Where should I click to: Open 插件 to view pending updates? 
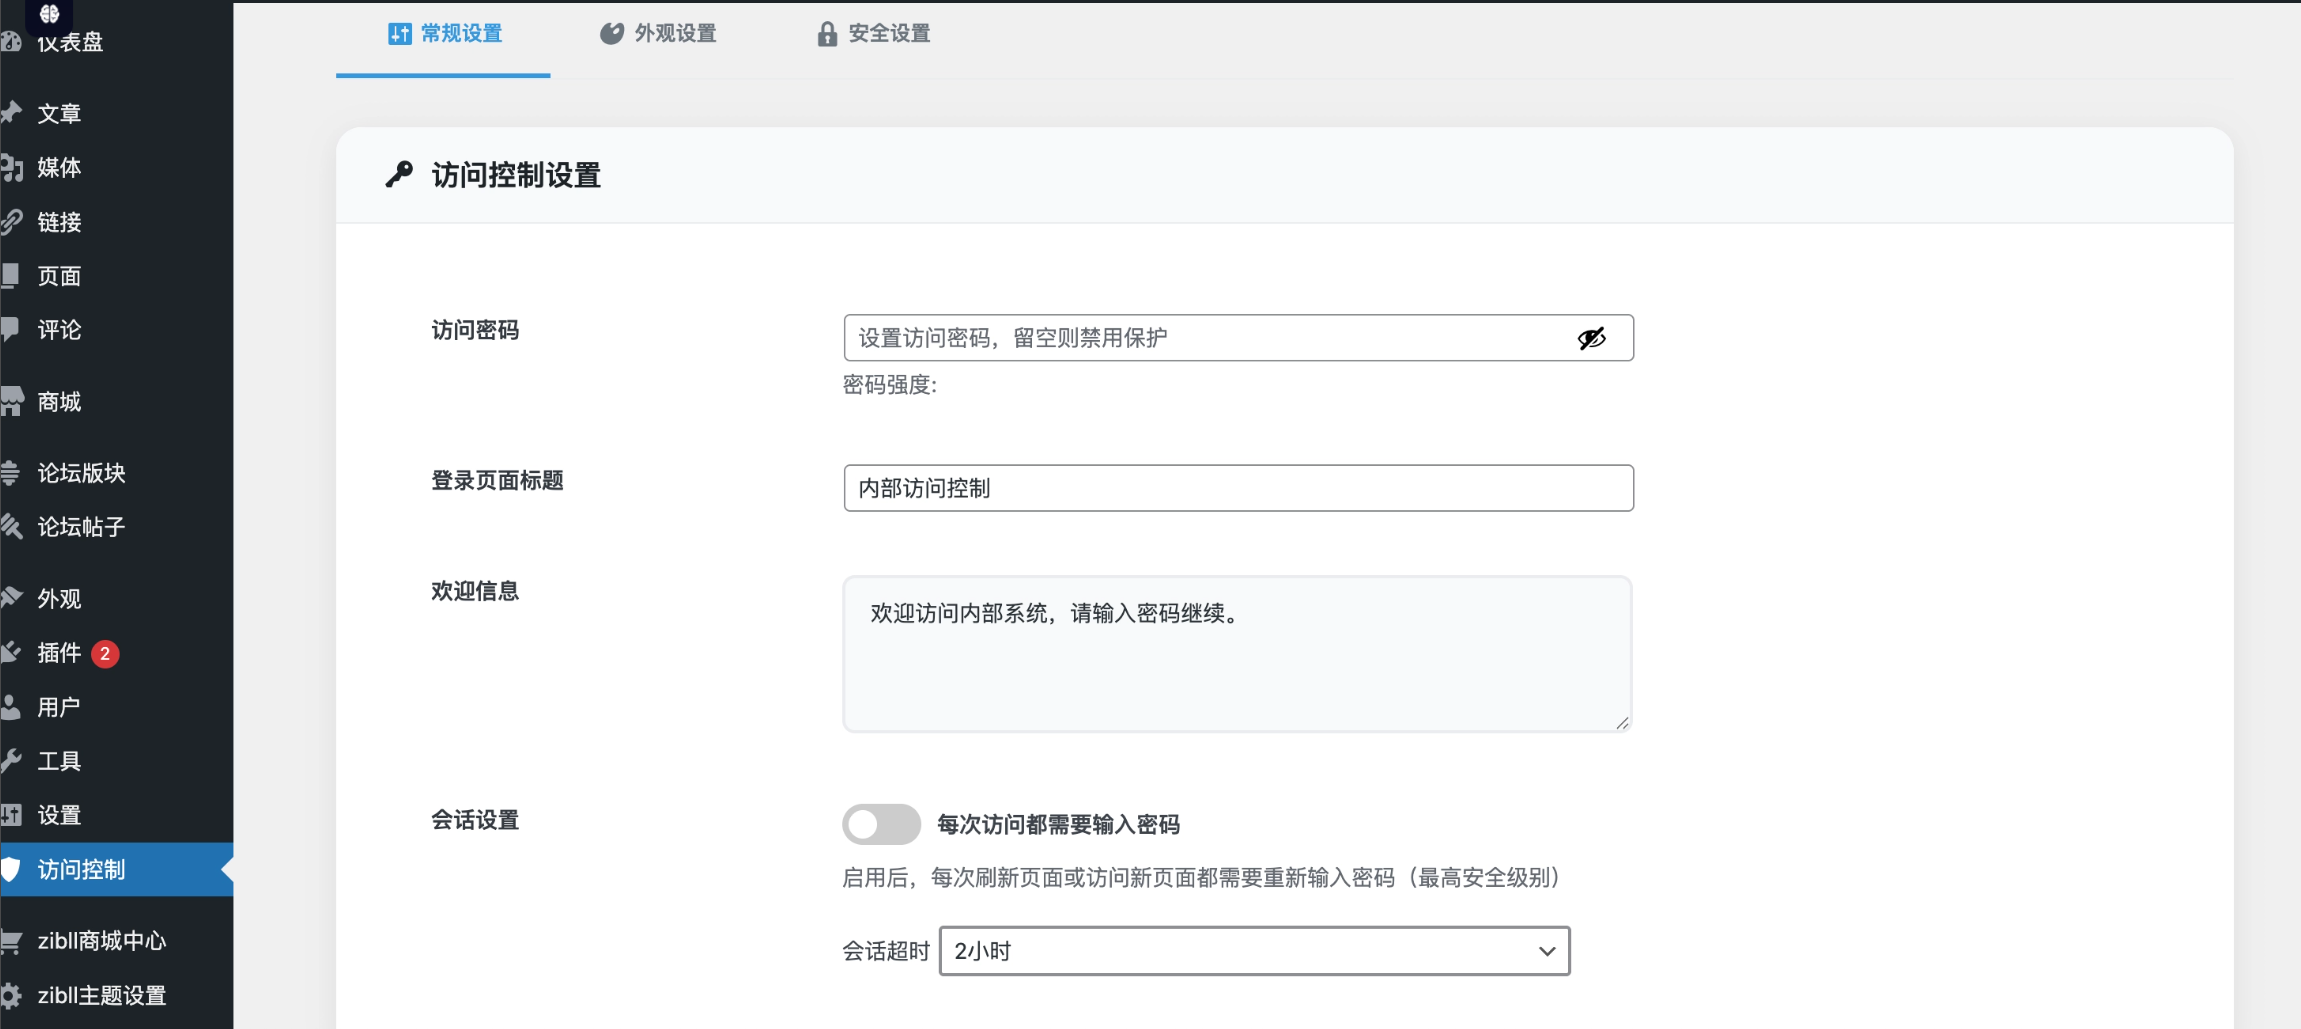[x=59, y=653]
